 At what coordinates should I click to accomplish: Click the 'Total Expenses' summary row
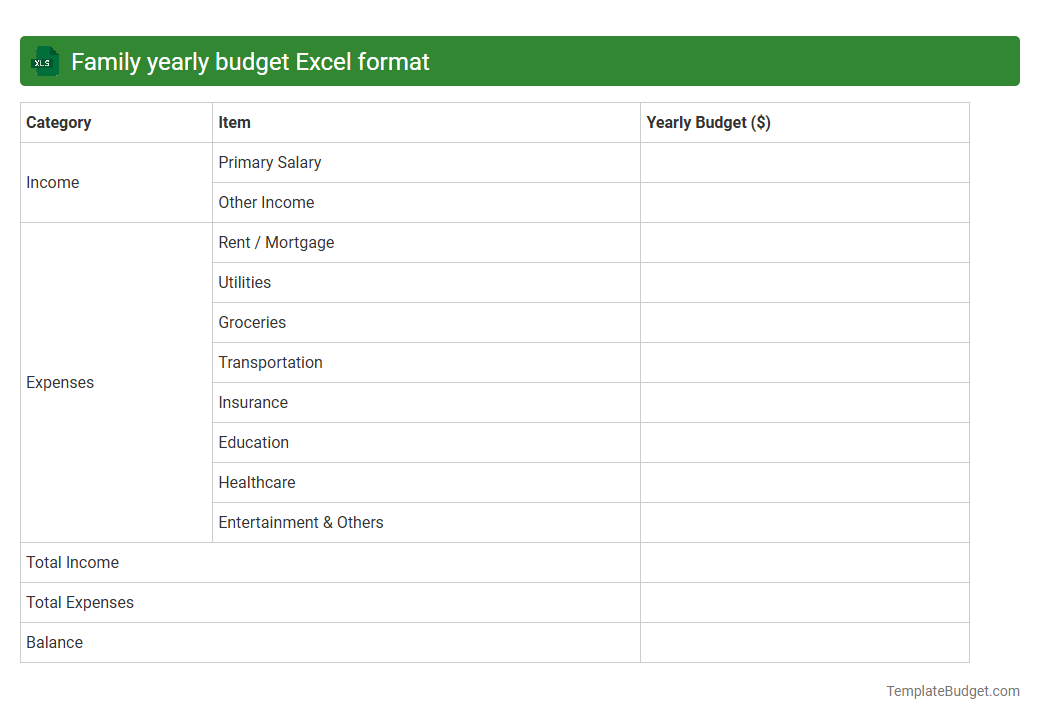(80, 602)
